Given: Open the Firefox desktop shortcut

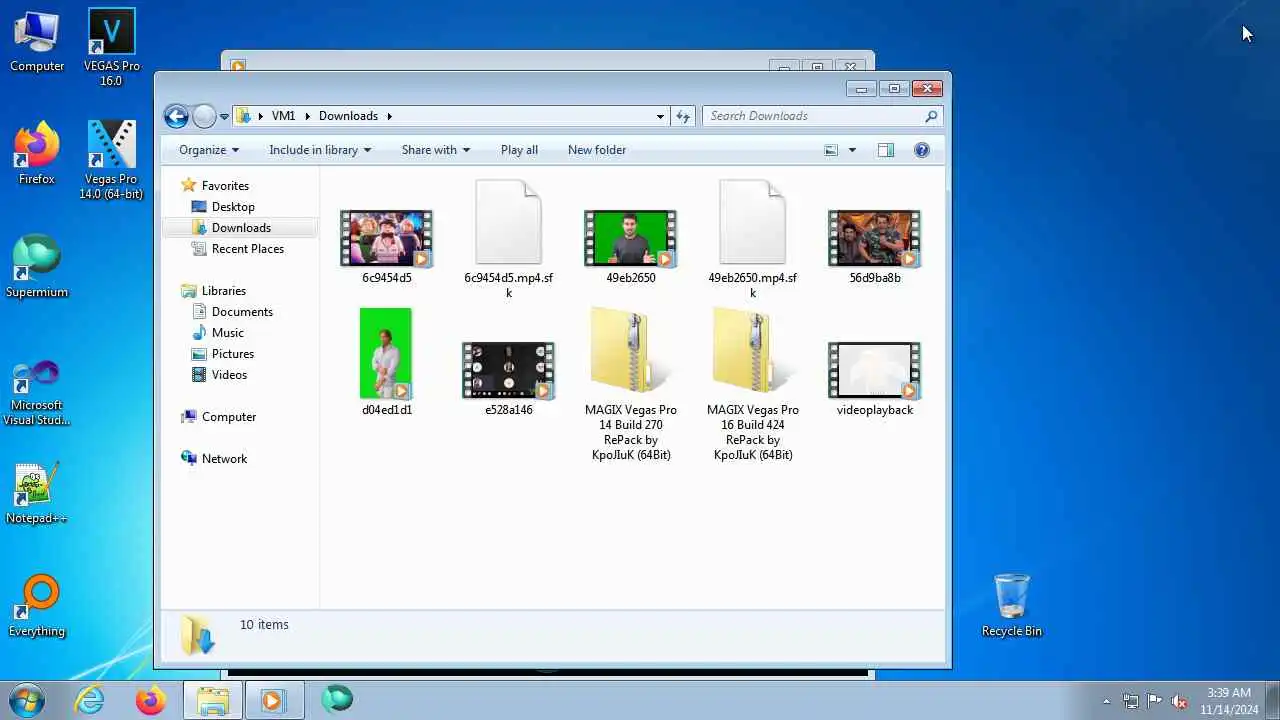Looking at the screenshot, I should tap(37, 154).
